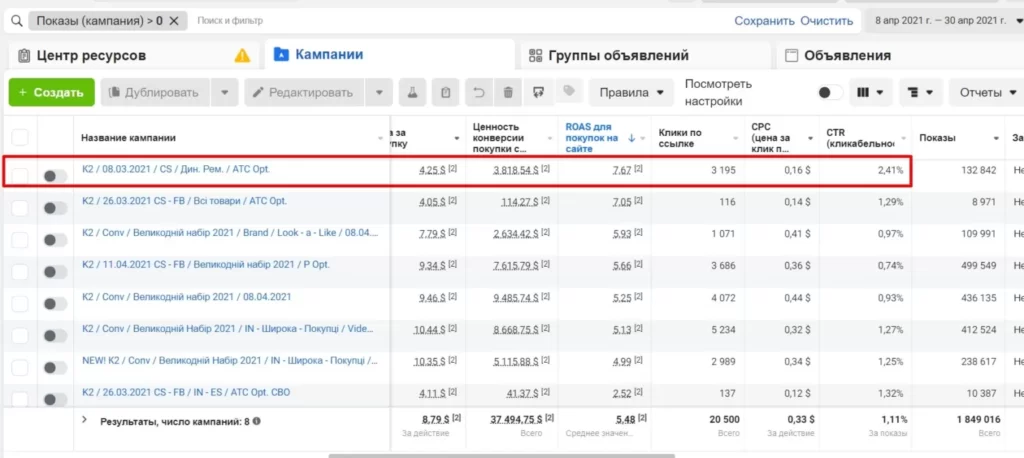Click the export arrow icon beside trash

(x=538, y=92)
